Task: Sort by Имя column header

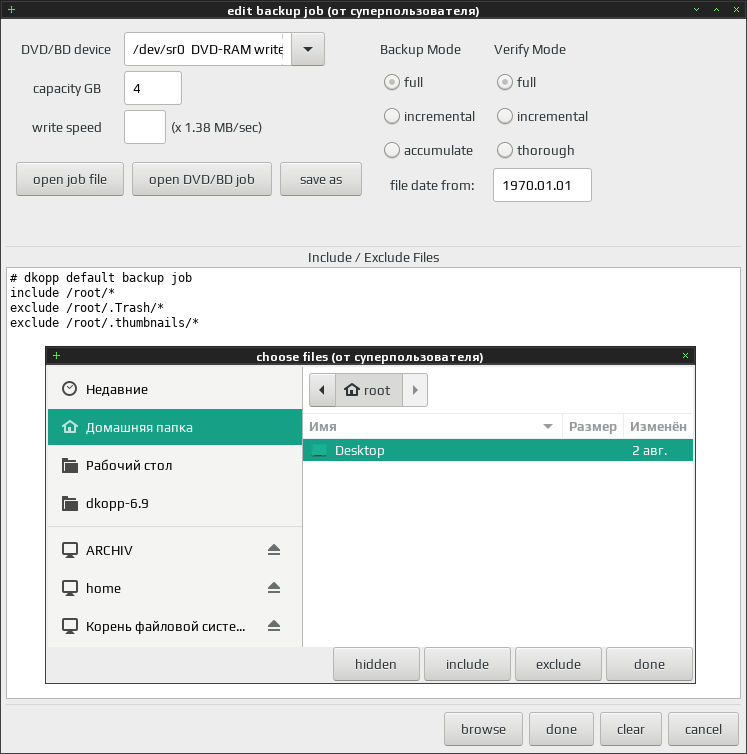Action: point(432,427)
